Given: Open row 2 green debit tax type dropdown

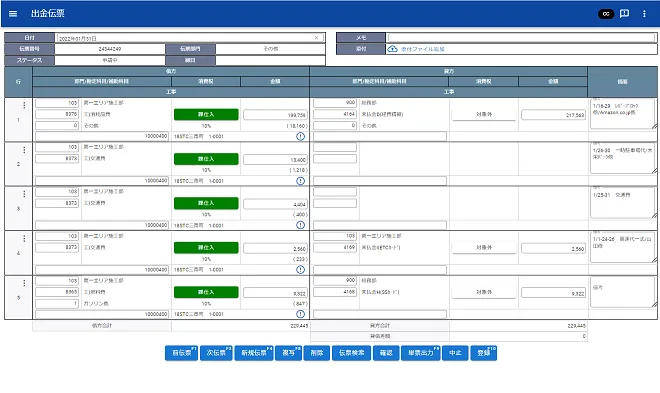Looking at the screenshot, I should pos(206,159).
